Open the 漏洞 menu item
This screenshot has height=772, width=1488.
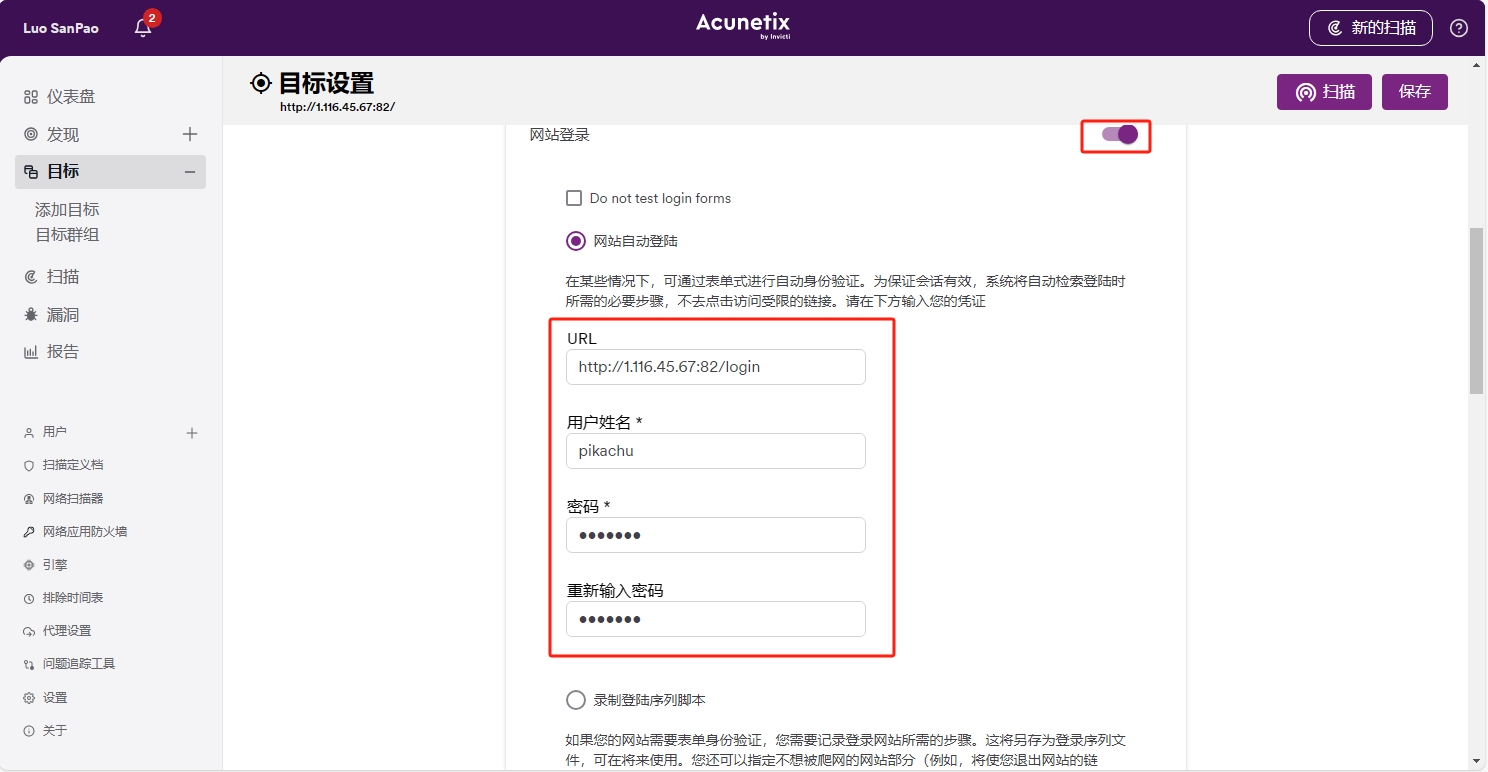63,314
